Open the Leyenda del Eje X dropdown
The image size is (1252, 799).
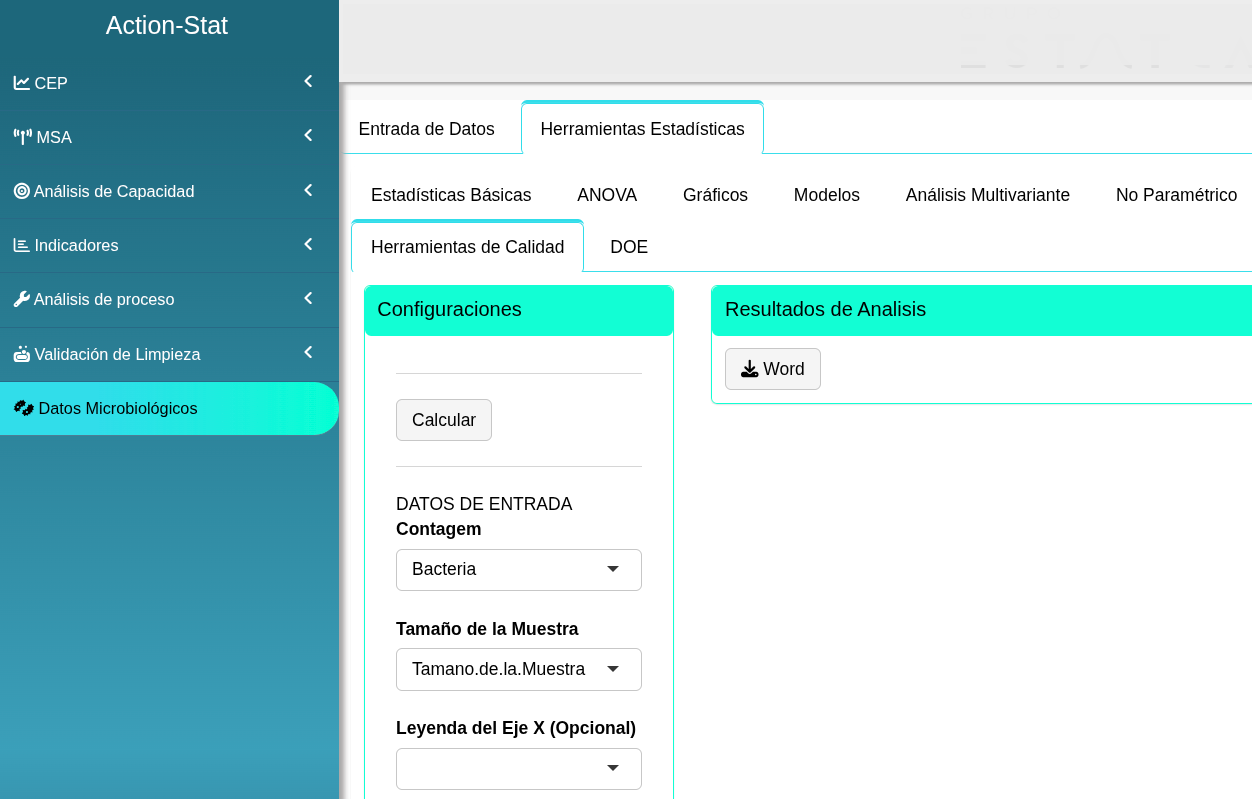[x=518, y=769]
